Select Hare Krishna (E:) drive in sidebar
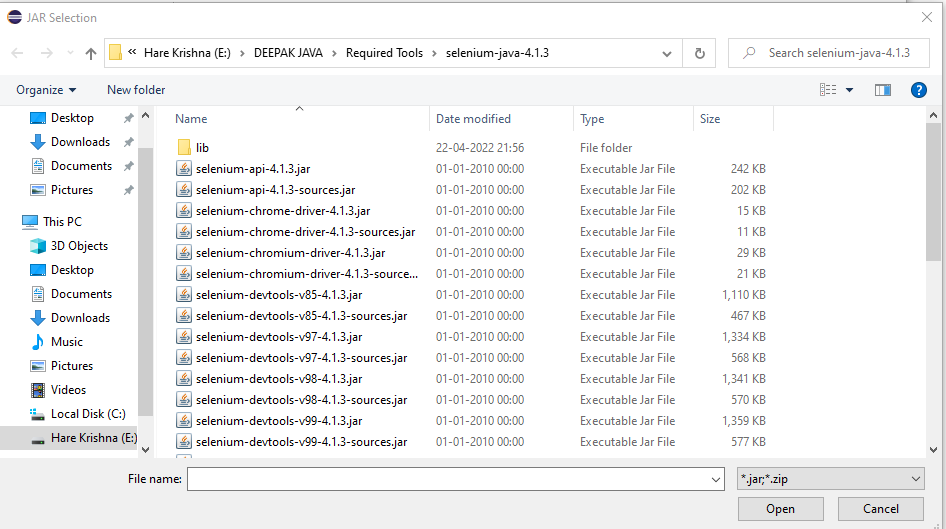This screenshot has height=529, width=946. [94, 438]
